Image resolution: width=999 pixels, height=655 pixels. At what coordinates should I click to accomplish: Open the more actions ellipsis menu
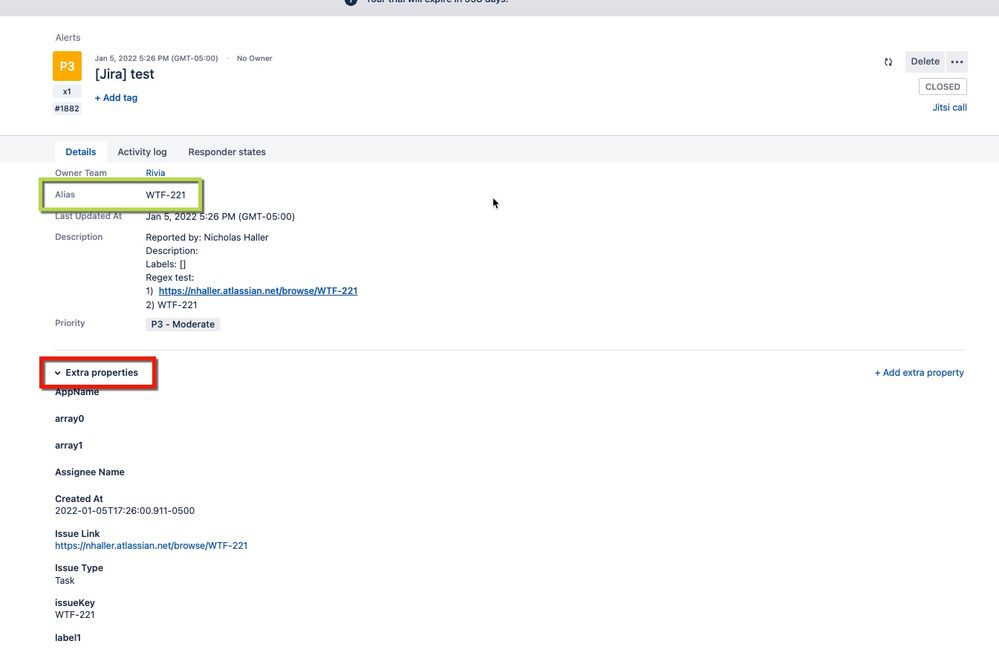tap(957, 62)
